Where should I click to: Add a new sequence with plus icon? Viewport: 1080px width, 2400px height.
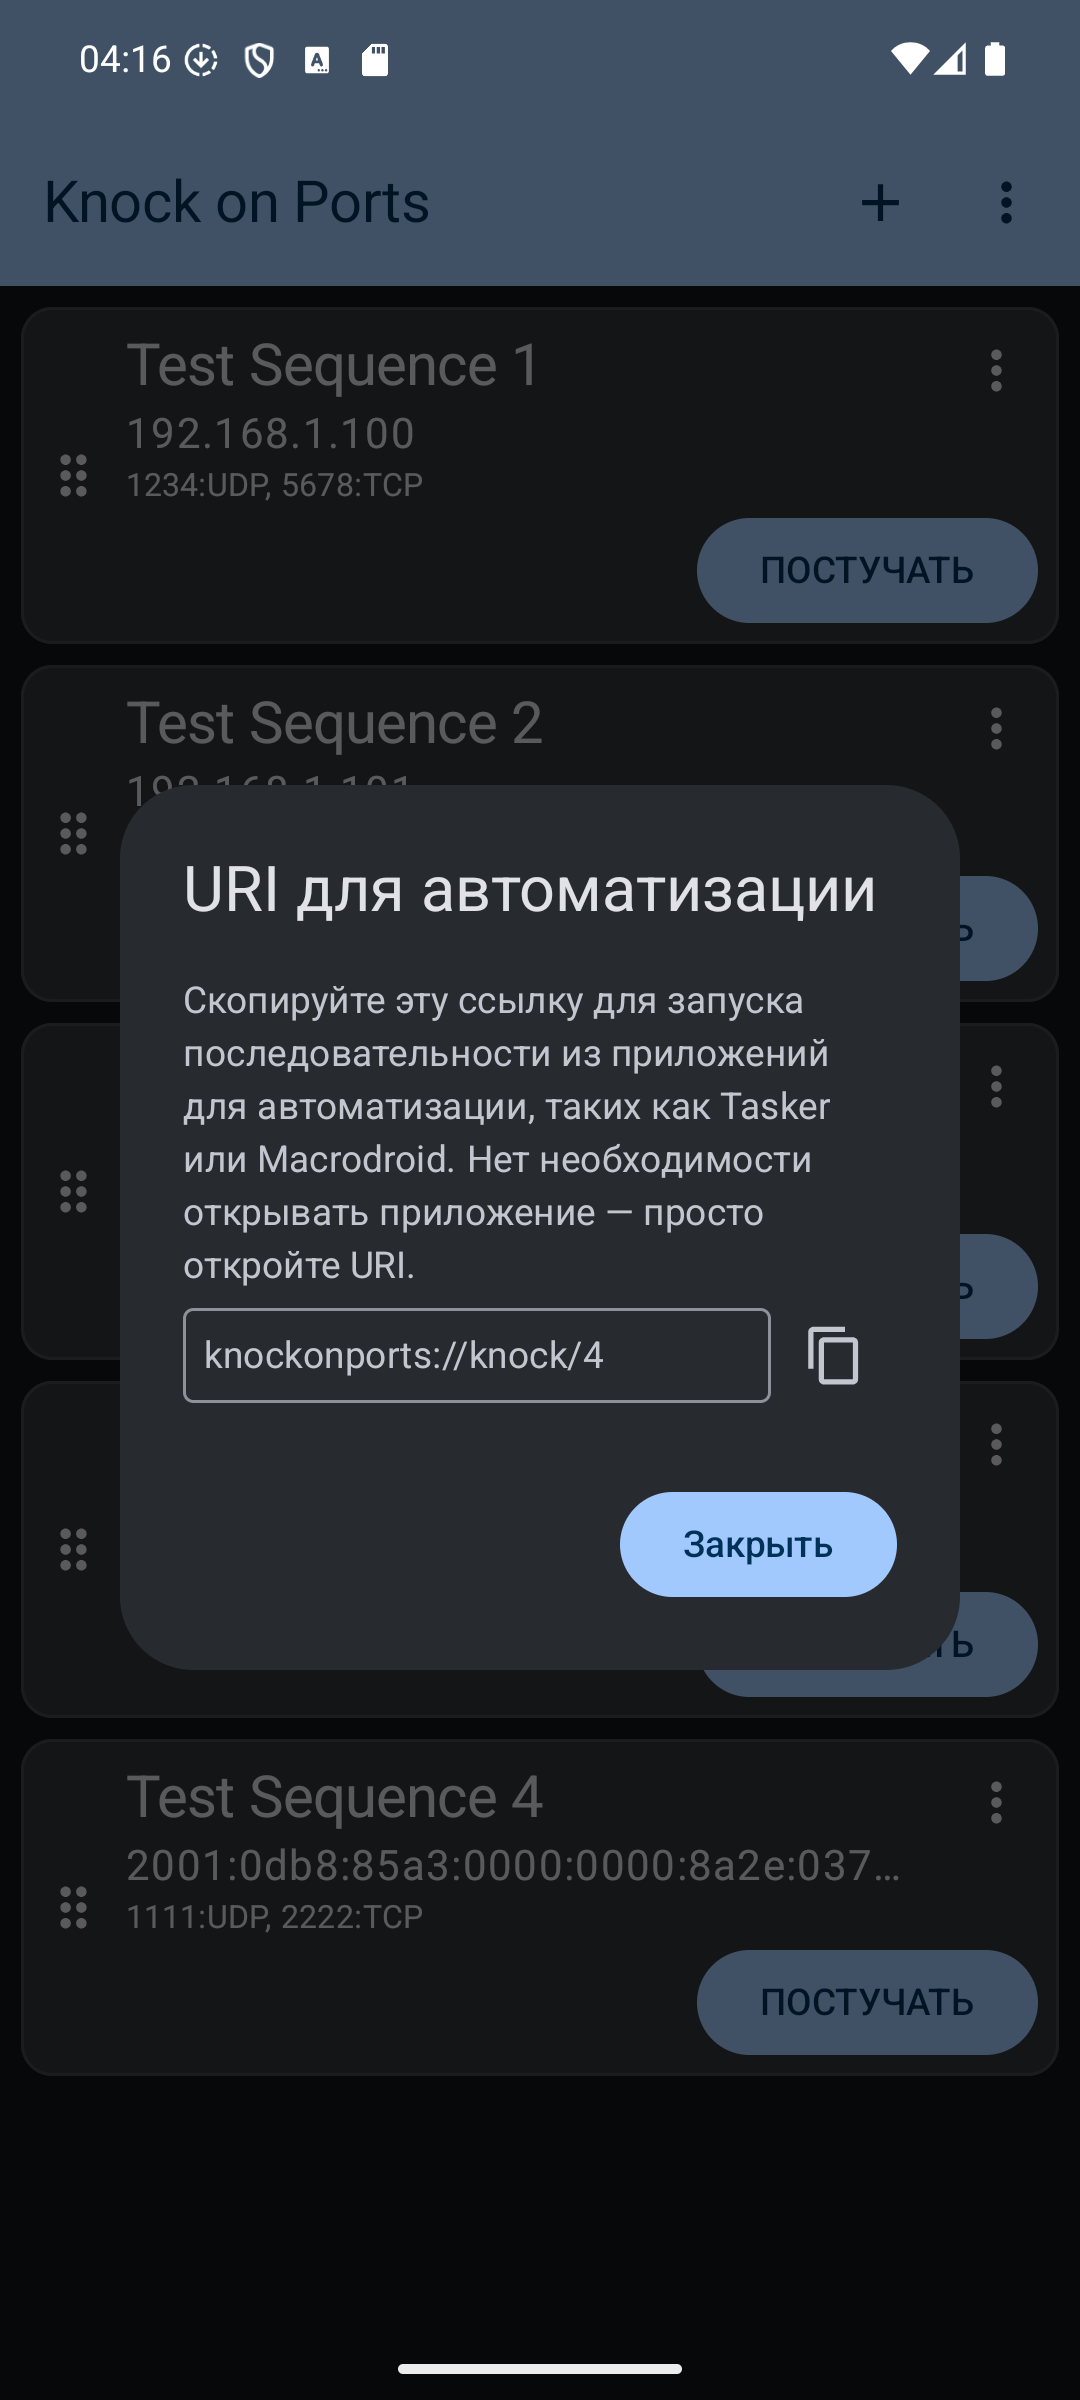[x=880, y=203]
